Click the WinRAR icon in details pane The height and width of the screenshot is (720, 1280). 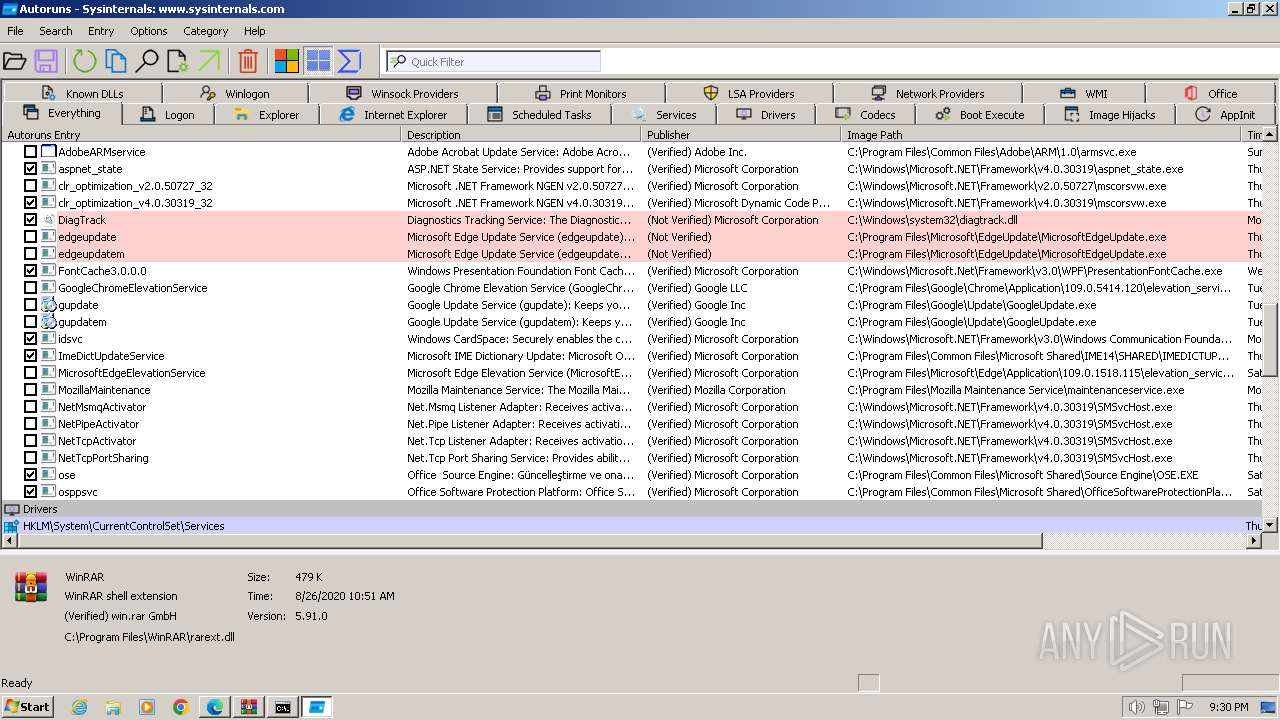31,587
